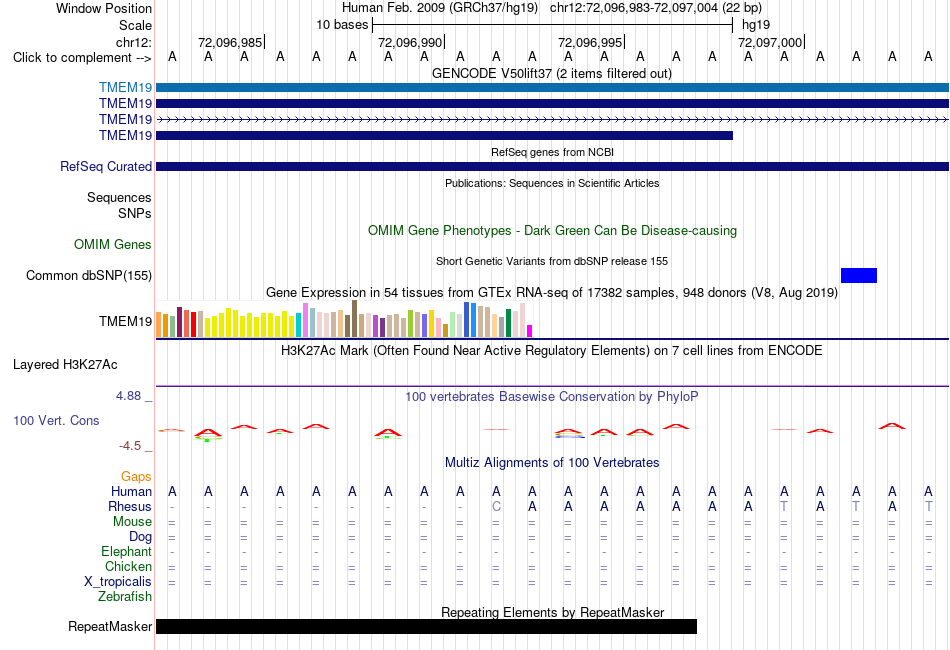The width and height of the screenshot is (950, 650).
Task: Click the Zebrafish alignment row label
Action: point(125,597)
